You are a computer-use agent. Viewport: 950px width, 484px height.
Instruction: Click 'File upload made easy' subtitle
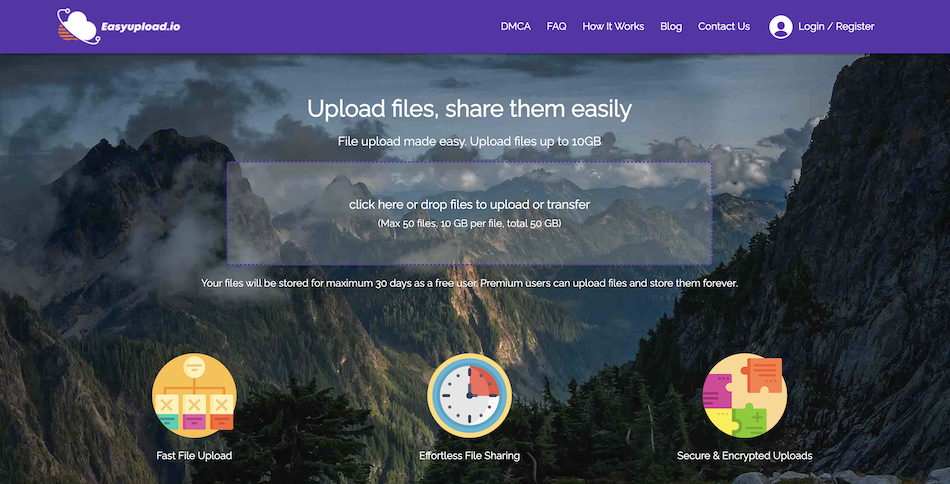[x=470, y=142]
